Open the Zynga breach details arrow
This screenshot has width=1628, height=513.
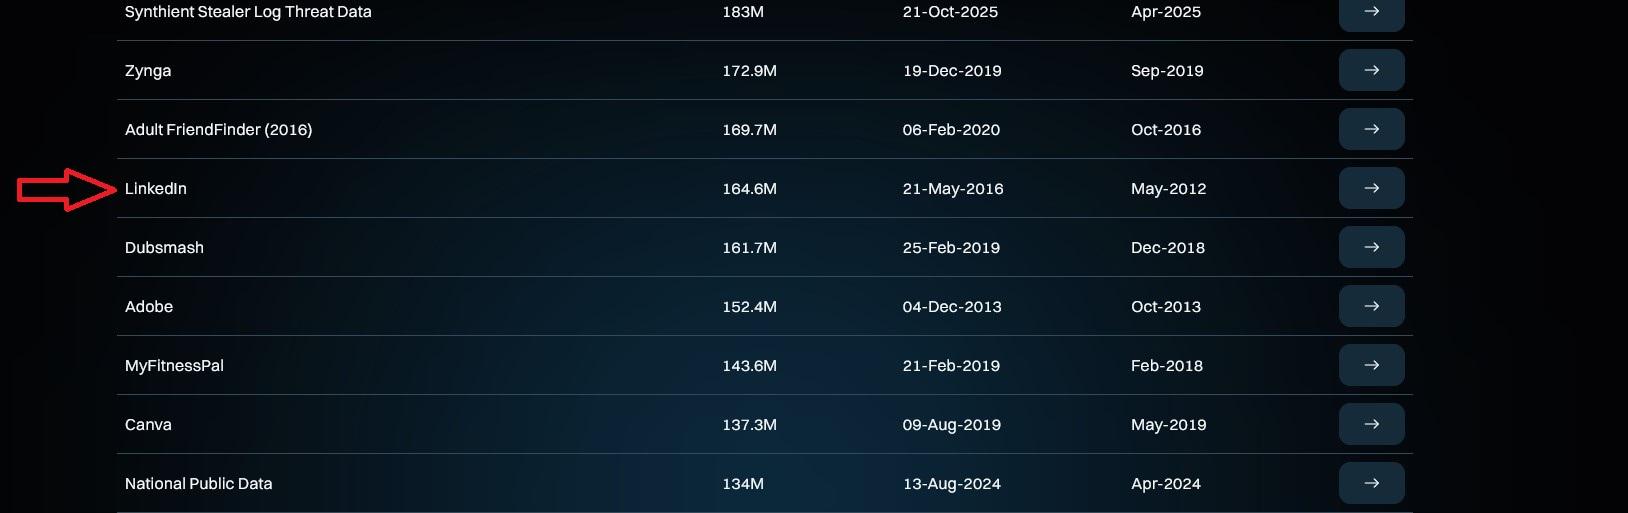point(1371,70)
